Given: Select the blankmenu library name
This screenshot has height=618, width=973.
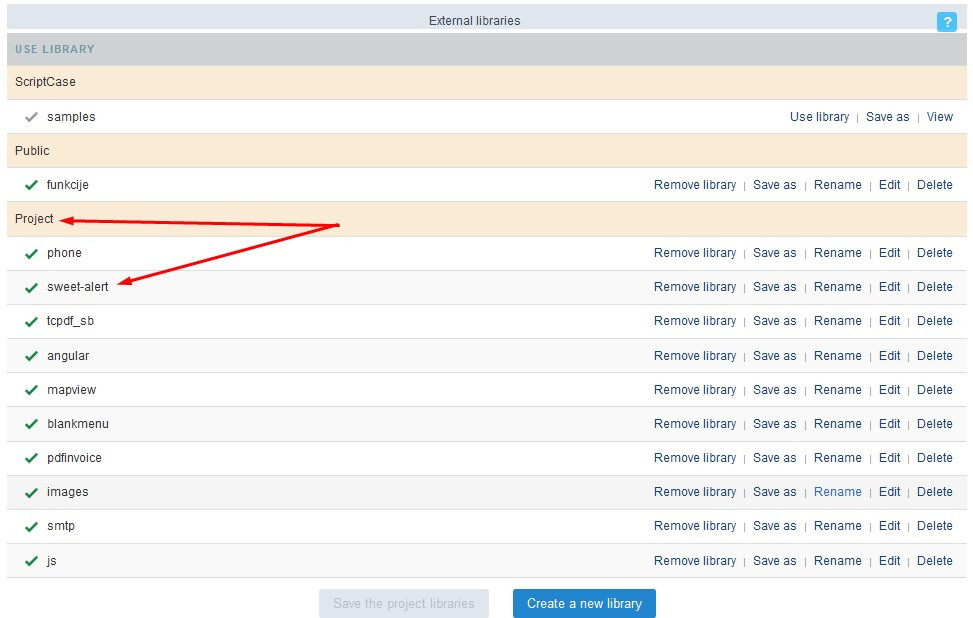Looking at the screenshot, I should tap(78, 424).
